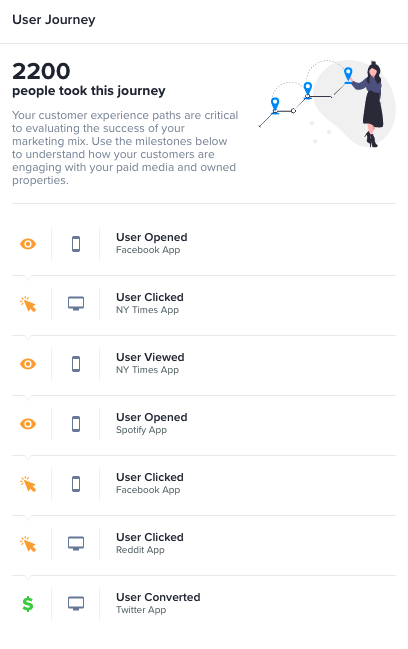Click the eye icon beside User Viewed NY Times App
Viewport: 408px width, 649px height.
(28, 364)
